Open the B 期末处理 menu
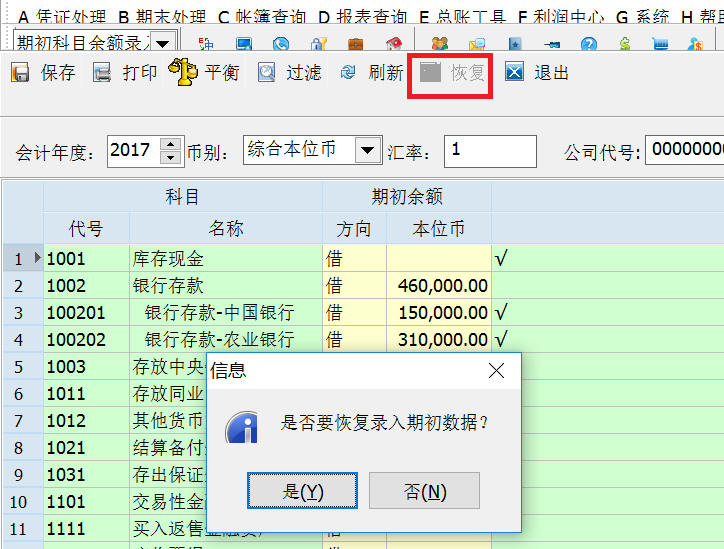 click(x=162, y=17)
